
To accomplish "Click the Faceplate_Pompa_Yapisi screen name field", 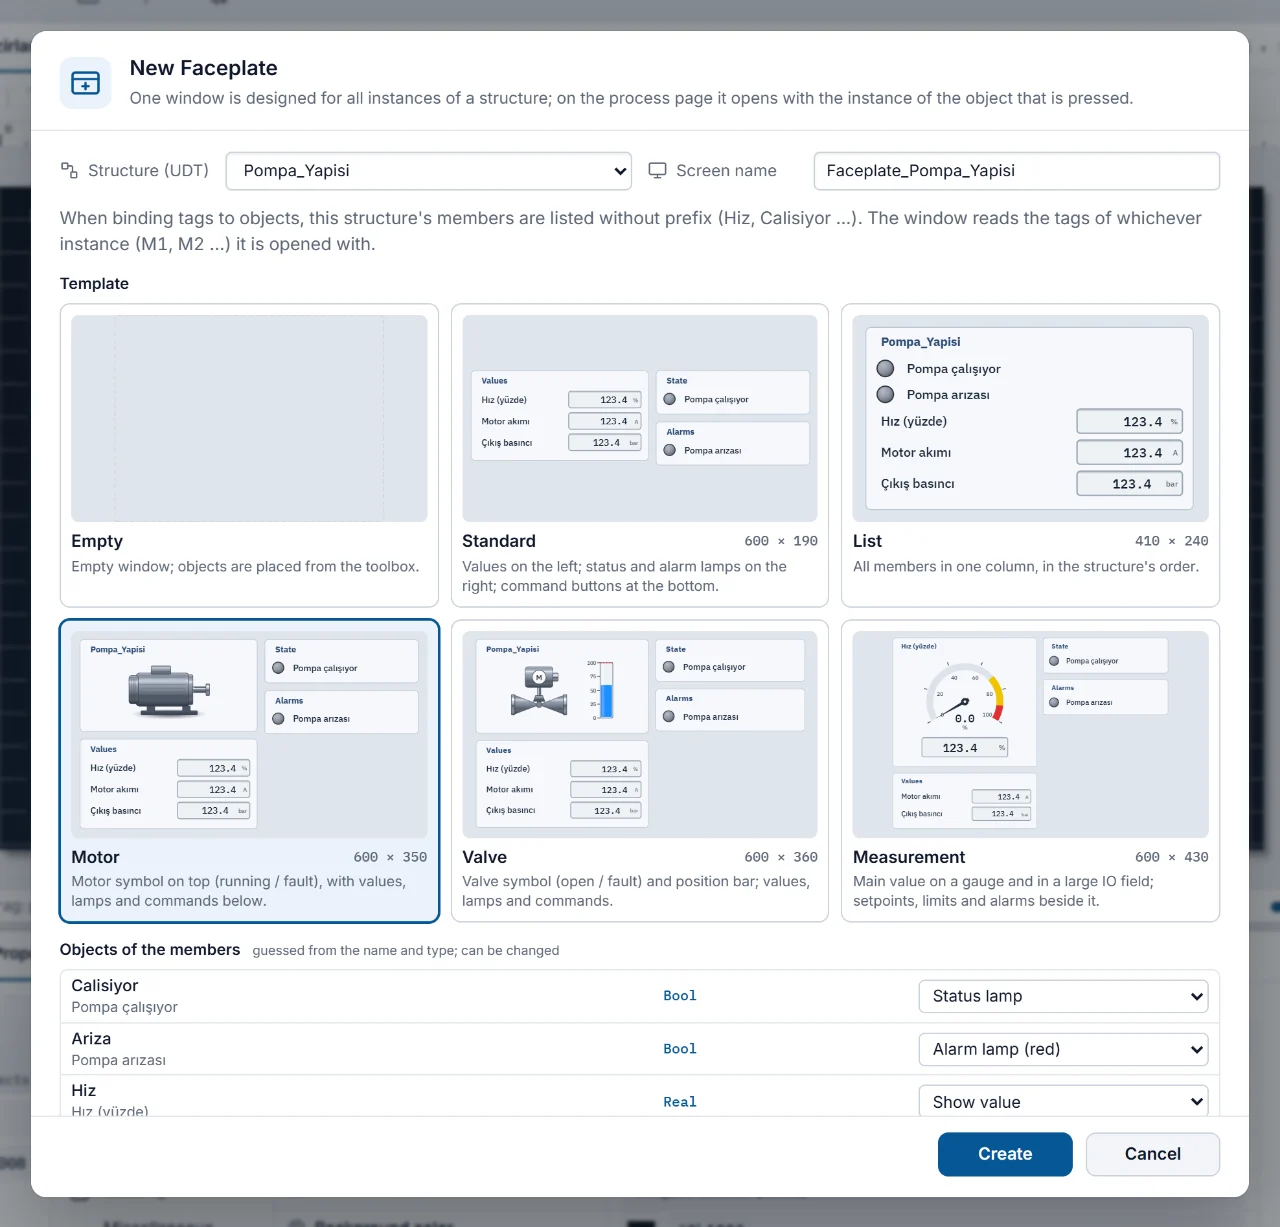I will 1016,171.
